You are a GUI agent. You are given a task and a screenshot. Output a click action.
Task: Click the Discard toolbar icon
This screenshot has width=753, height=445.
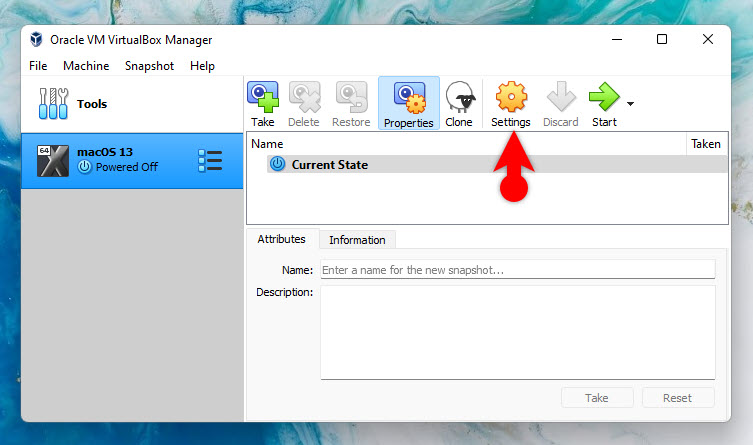click(x=561, y=96)
